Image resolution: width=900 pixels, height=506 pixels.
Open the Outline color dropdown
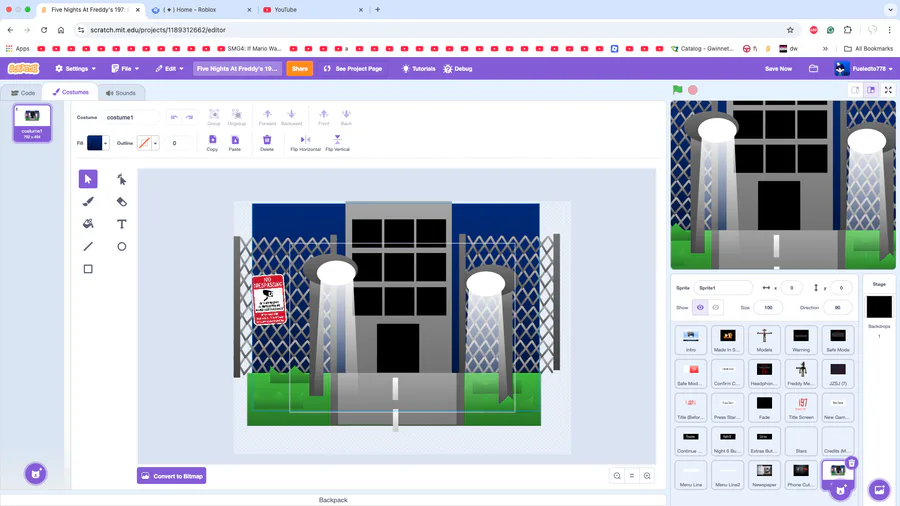155,143
